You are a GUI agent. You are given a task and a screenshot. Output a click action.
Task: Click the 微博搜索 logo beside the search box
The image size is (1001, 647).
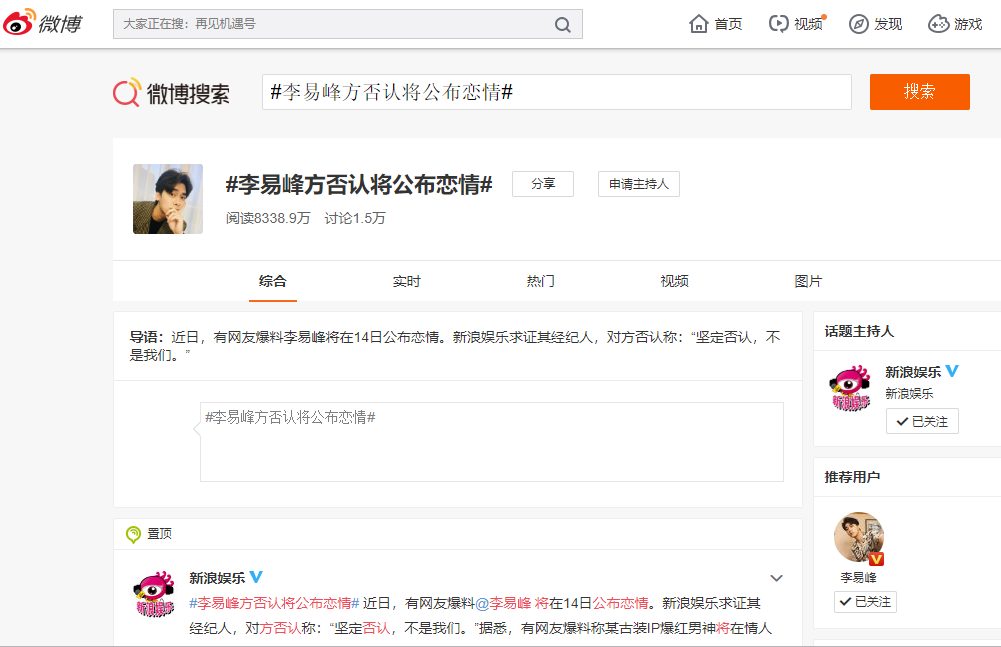[x=171, y=93]
